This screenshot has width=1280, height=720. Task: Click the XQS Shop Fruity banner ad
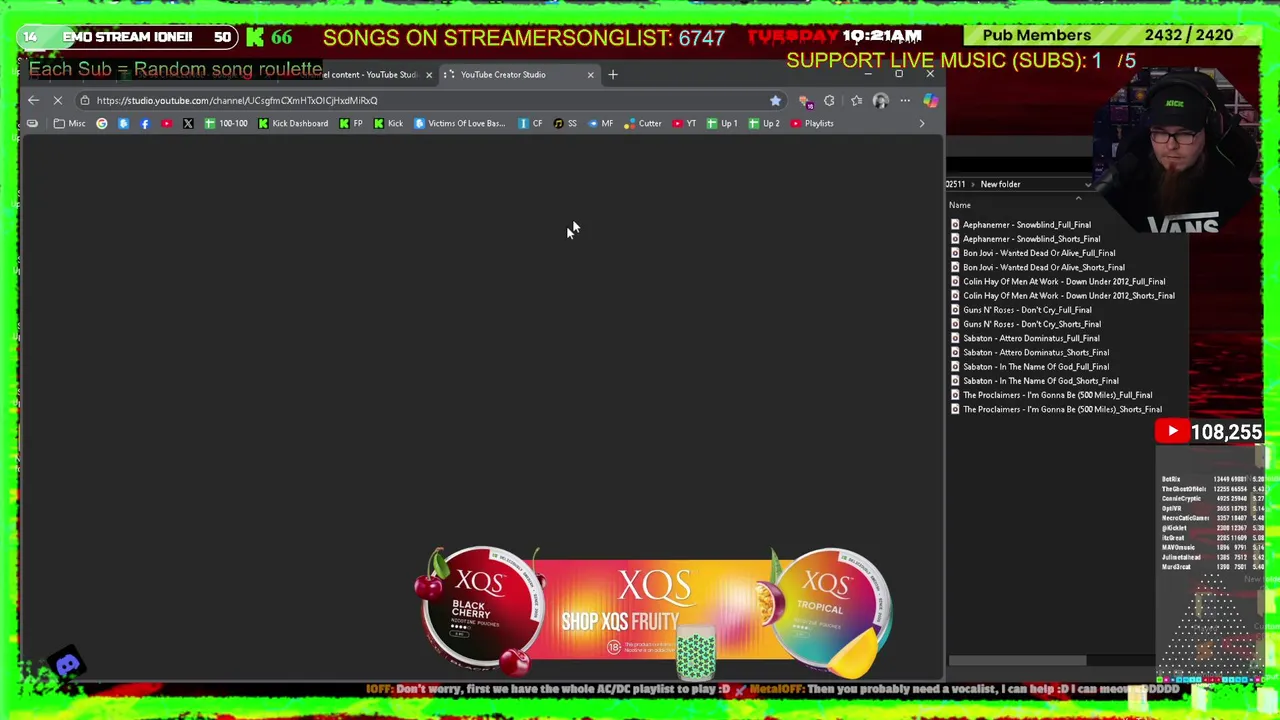coord(655,610)
